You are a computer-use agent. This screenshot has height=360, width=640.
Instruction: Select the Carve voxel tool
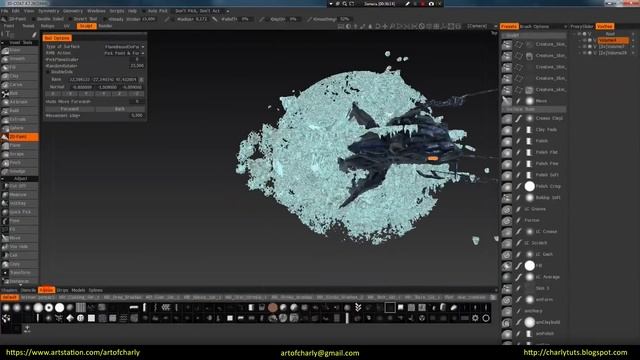coord(20,84)
